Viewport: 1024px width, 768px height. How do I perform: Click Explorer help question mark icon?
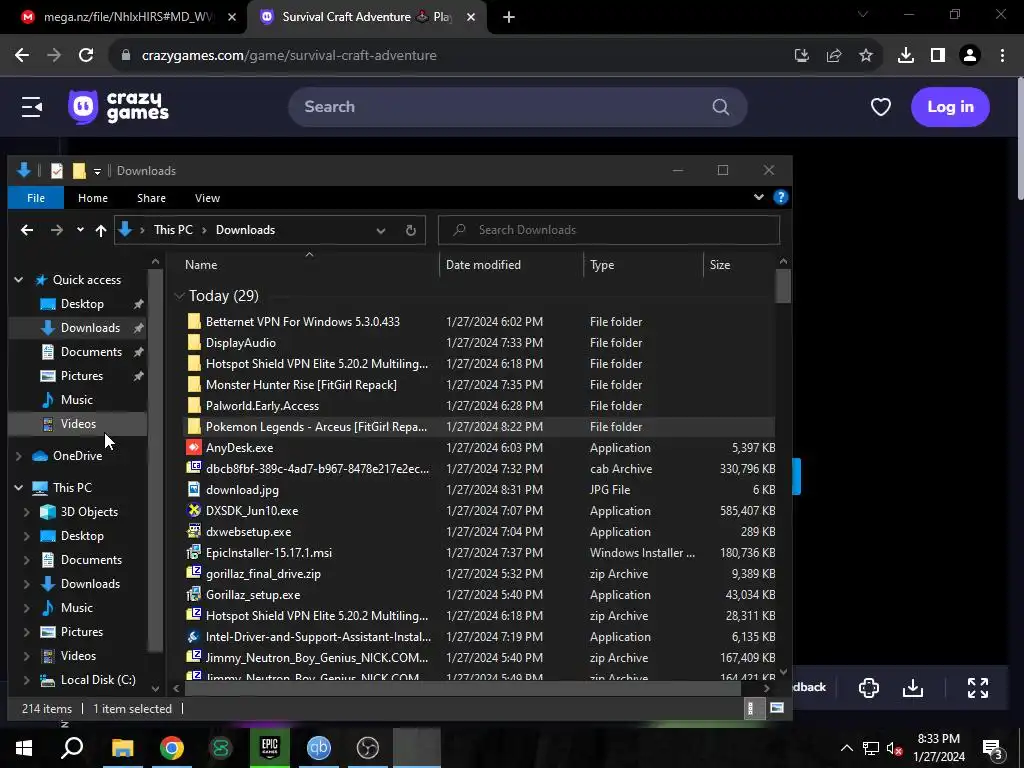[780, 197]
